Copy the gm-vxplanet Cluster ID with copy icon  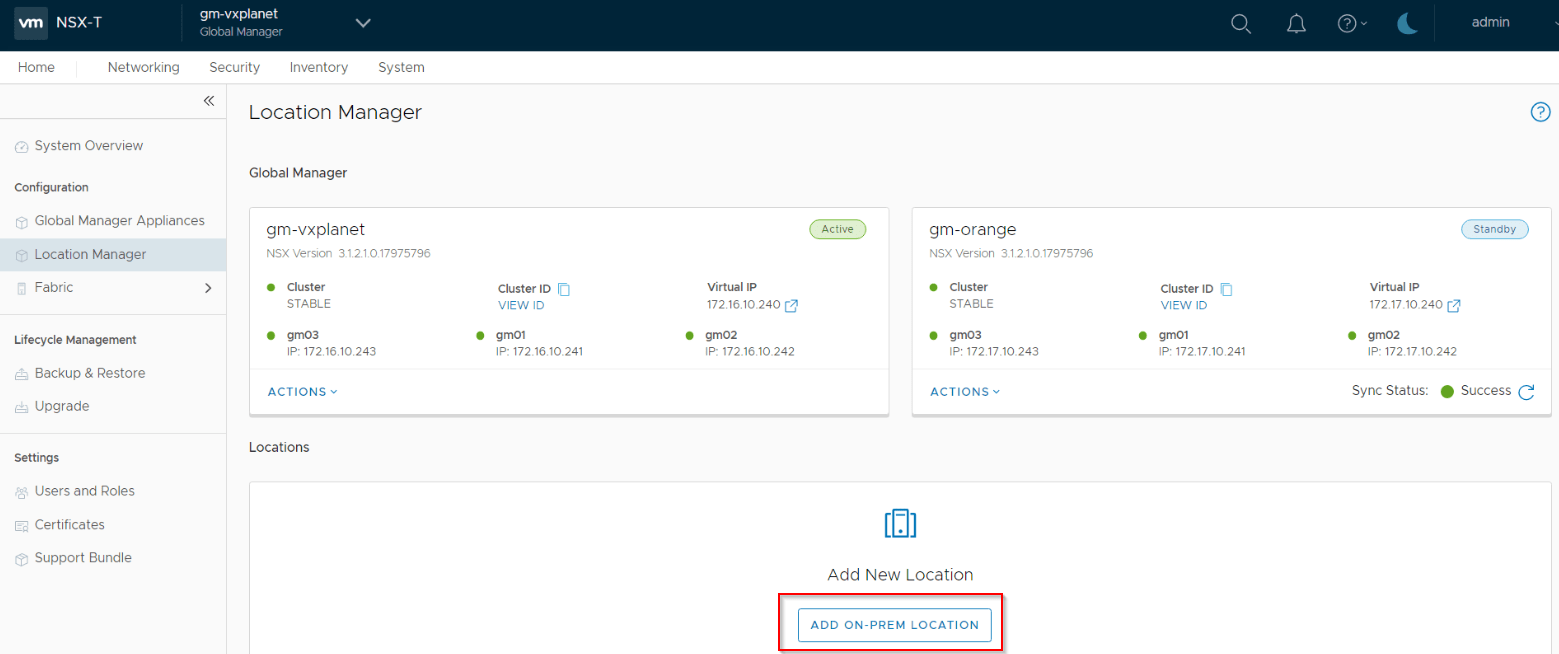click(564, 289)
